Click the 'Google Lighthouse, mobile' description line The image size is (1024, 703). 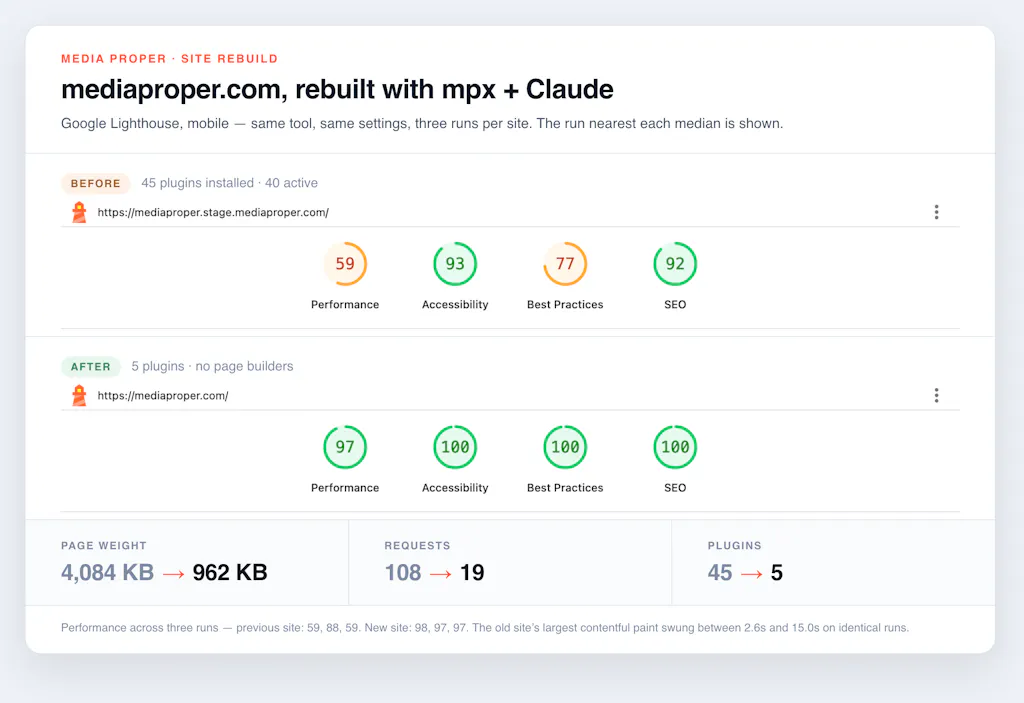point(422,123)
